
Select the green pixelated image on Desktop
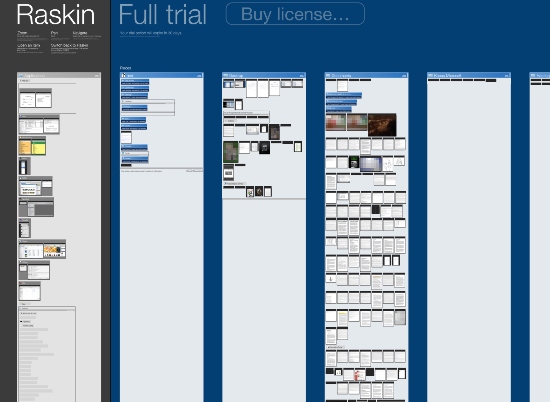pos(231,152)
